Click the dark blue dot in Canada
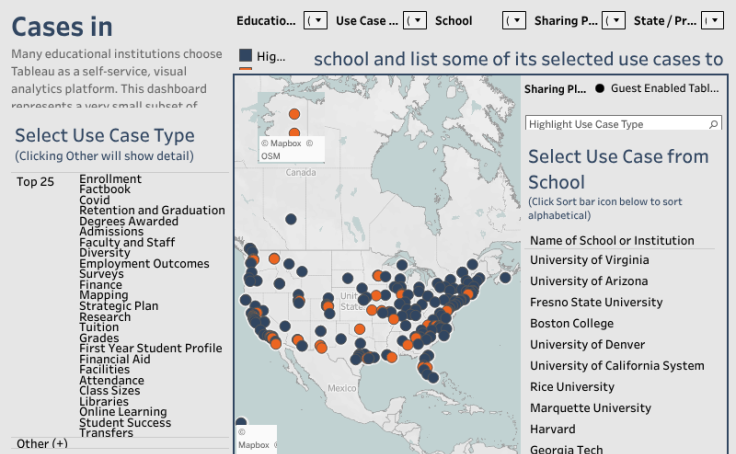This screenshot has width=736, height=454. pyautogui.click(x=291, y=219)
